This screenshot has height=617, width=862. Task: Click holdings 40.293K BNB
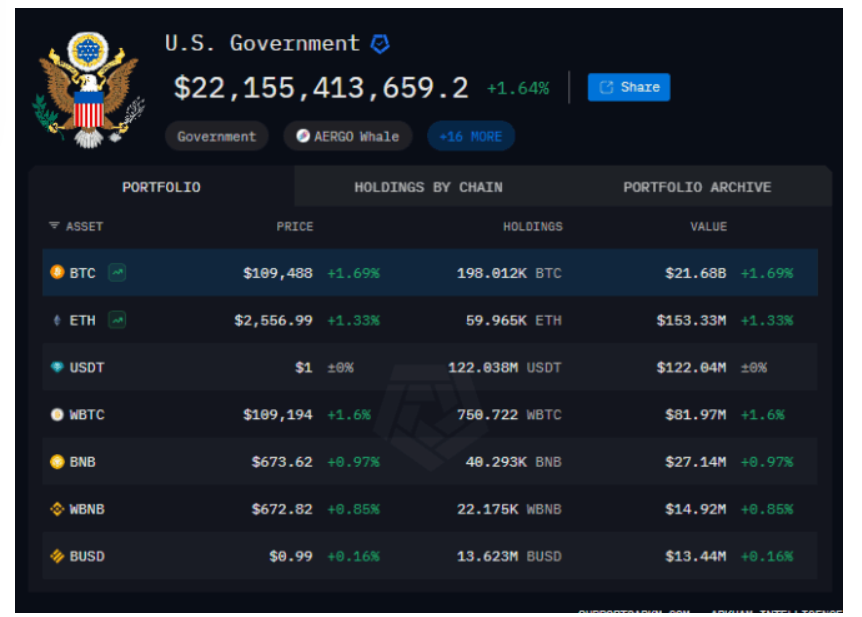513,462
